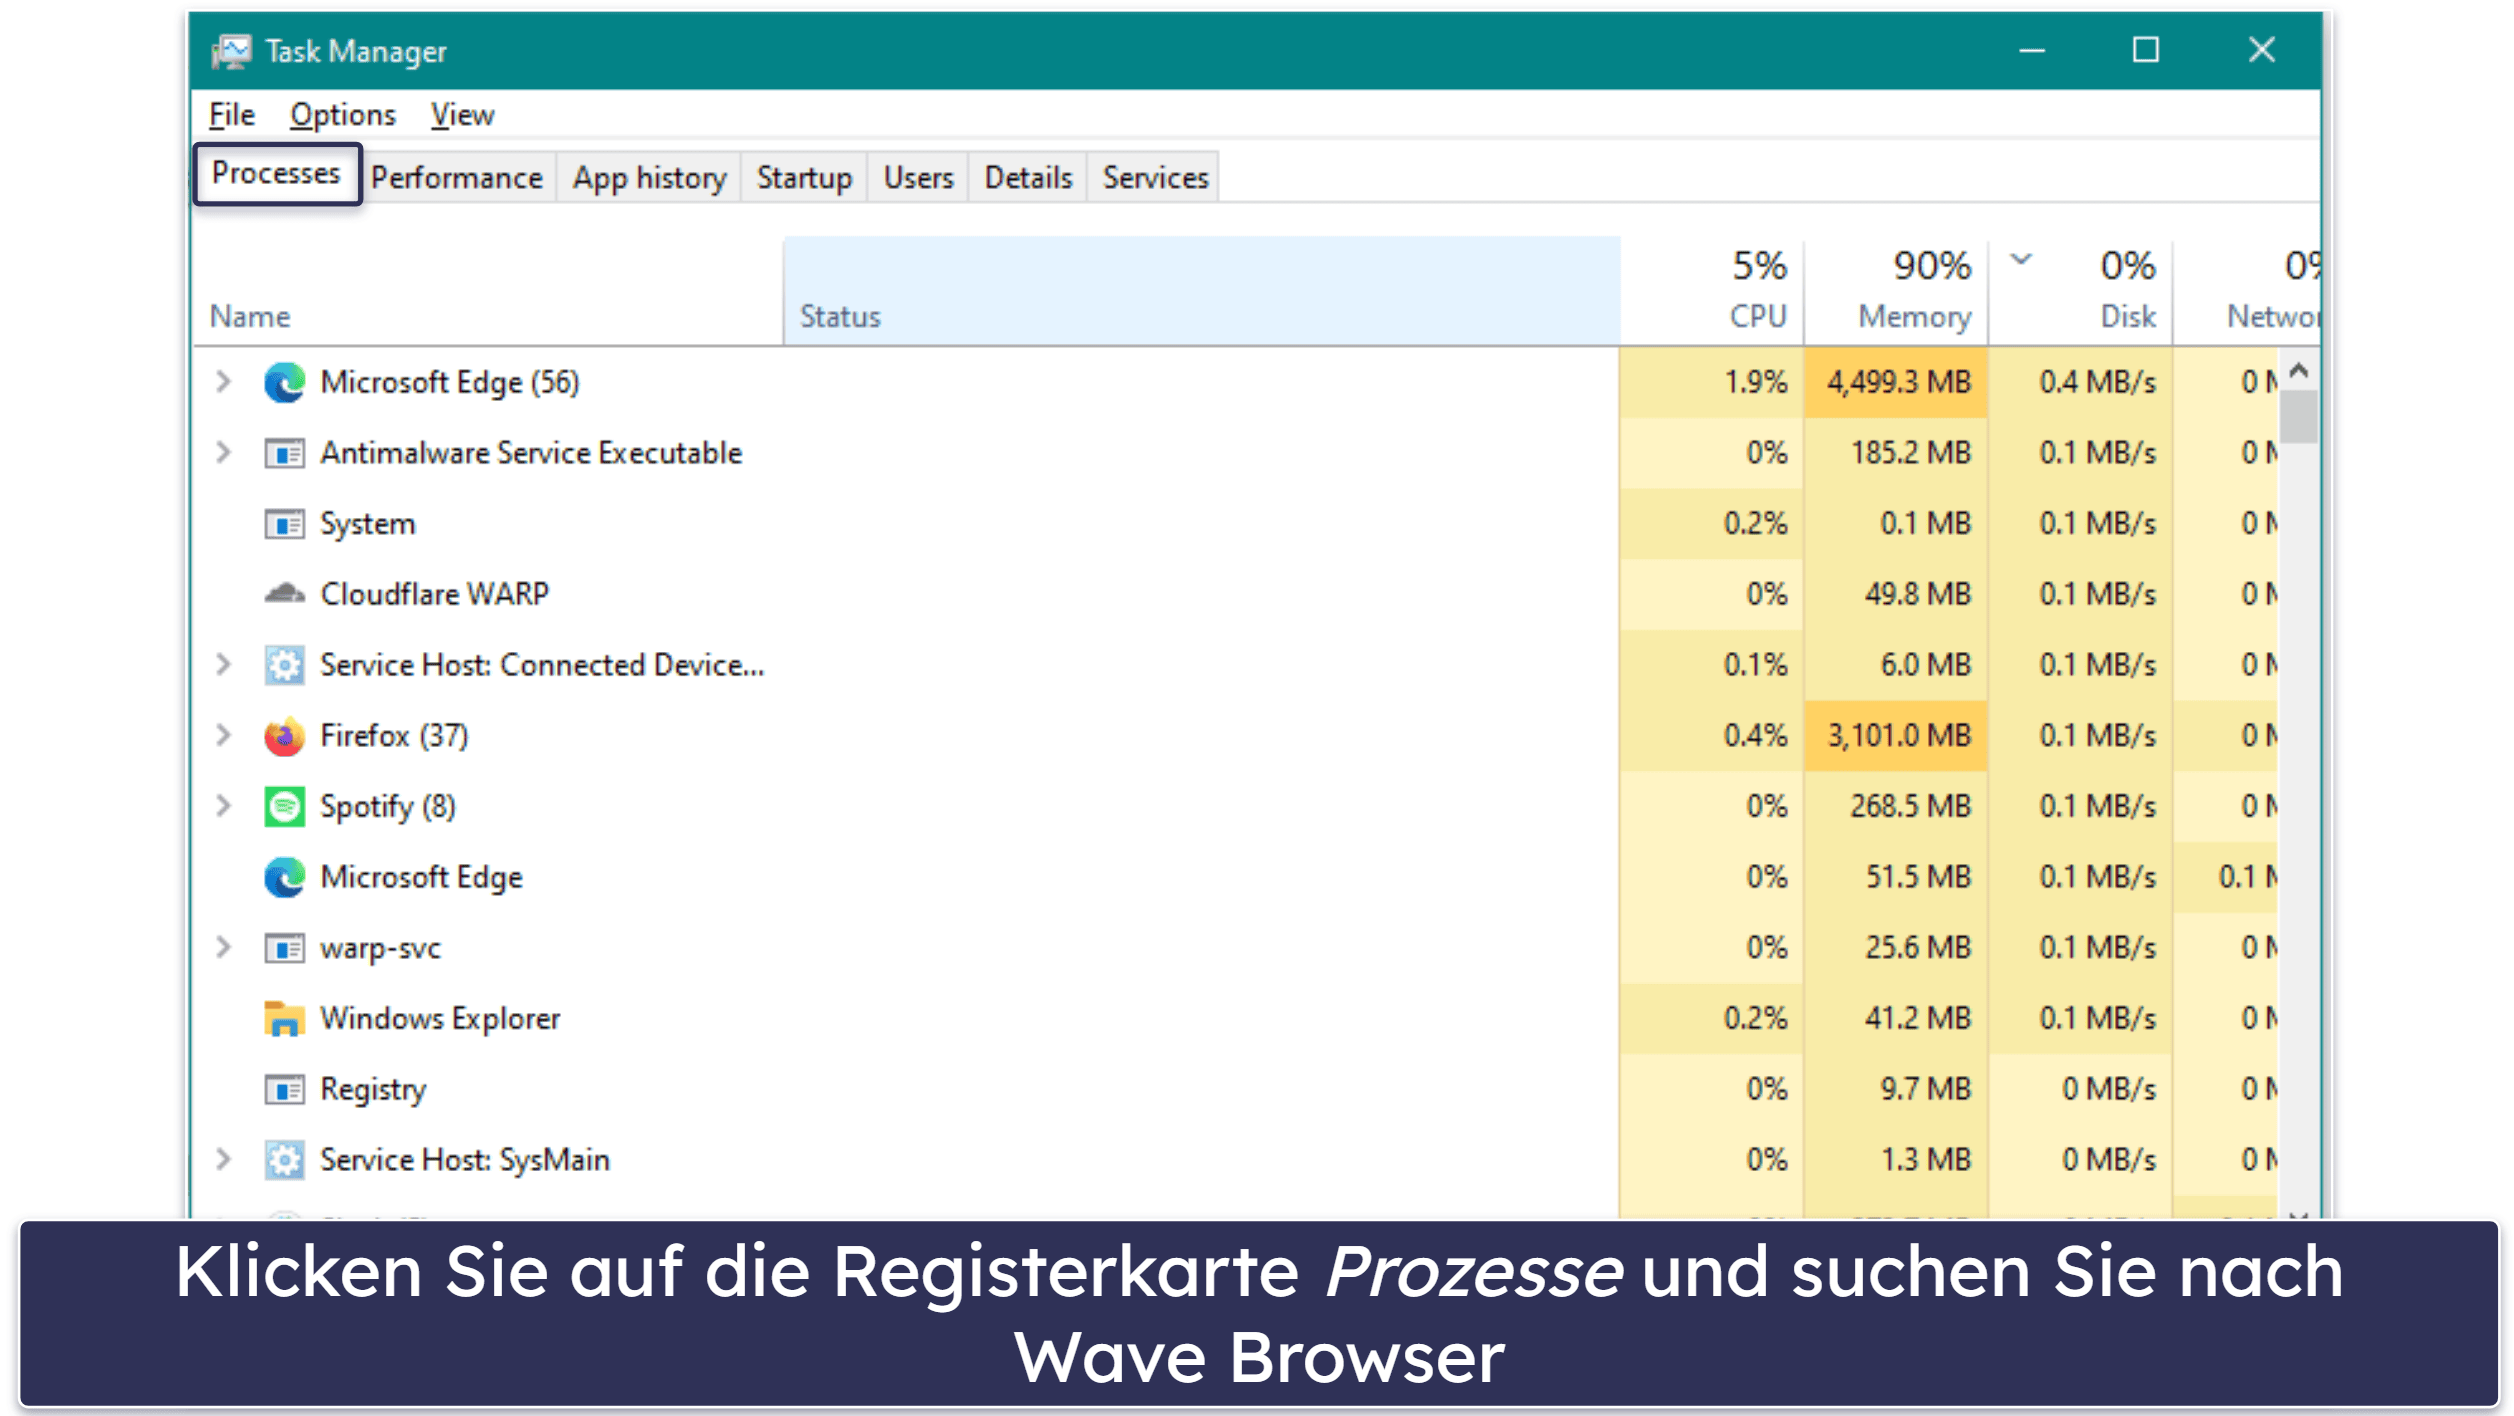Open the App history tab
2514x1416 pixels.
[649, 178]
